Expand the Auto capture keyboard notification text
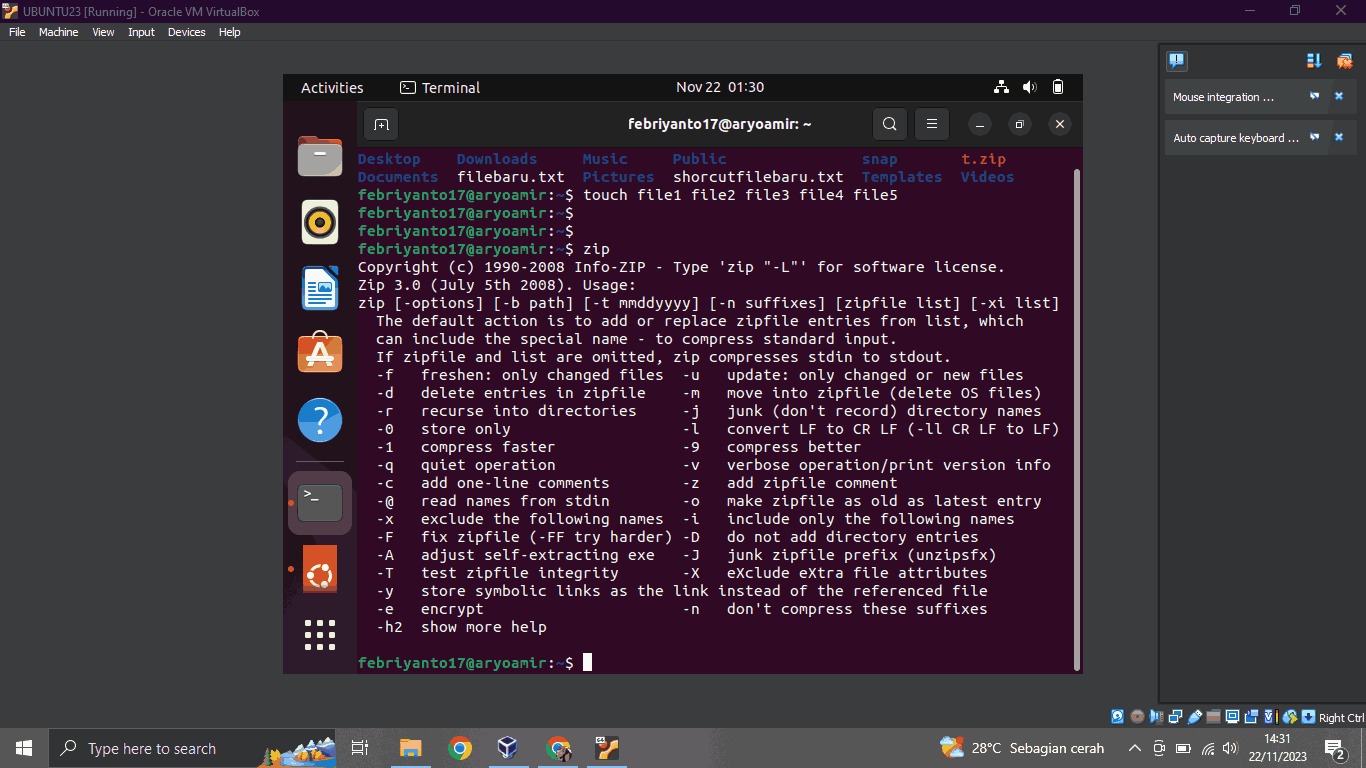1366x768 pixels. 1236,138
